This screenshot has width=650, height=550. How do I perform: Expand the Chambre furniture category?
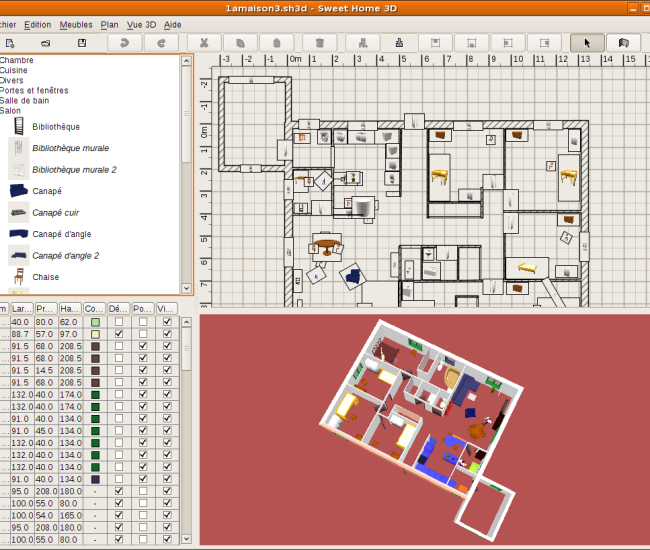(17, 60)
